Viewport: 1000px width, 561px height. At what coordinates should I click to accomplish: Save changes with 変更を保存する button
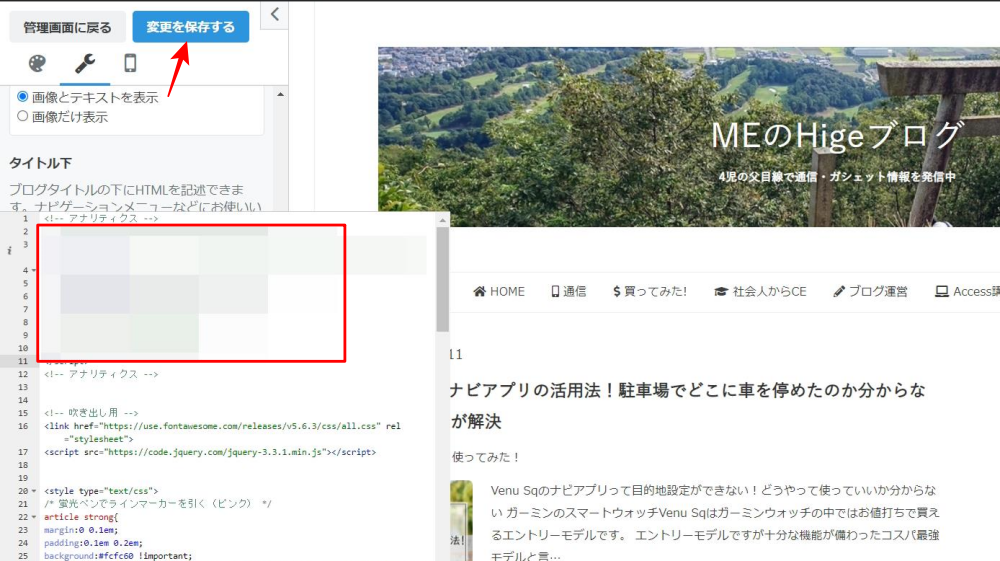click(x=191, y=27)
